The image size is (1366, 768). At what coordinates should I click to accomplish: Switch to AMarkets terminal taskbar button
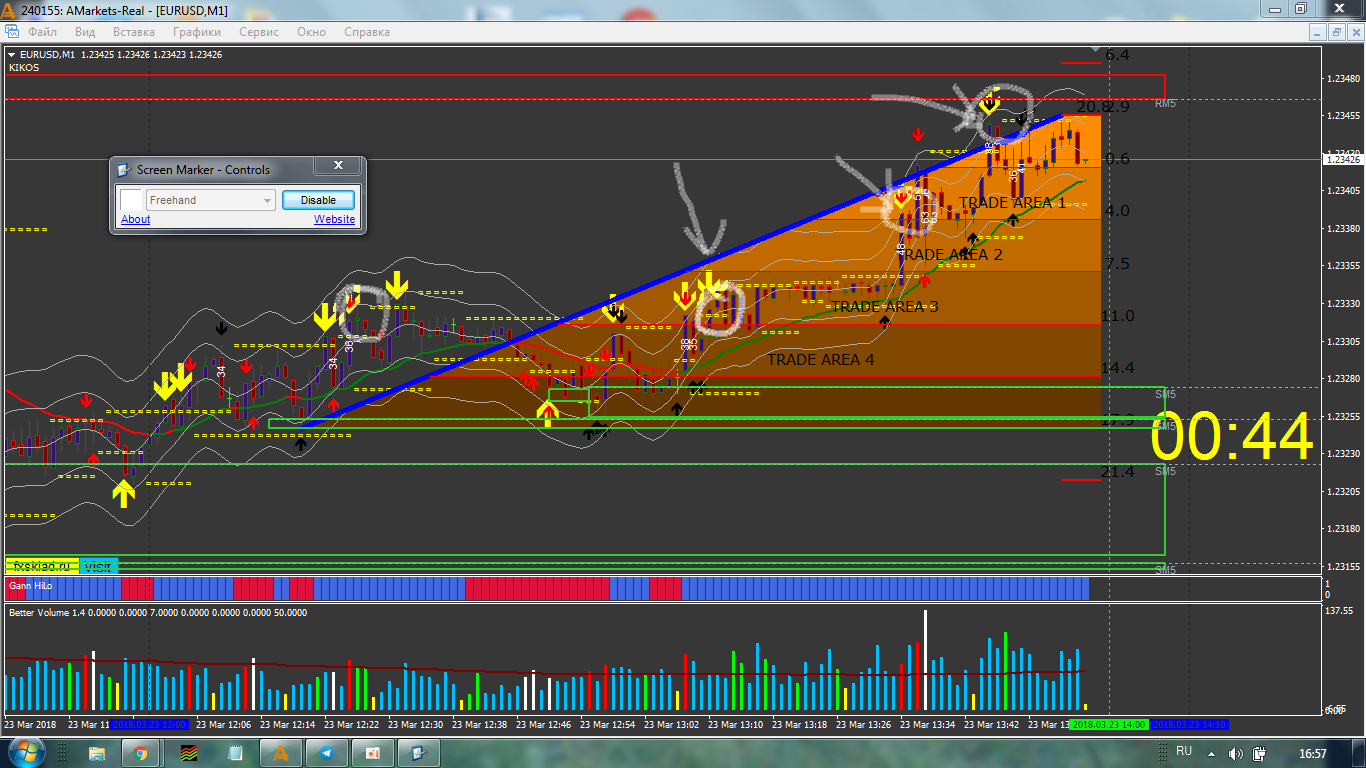tap(281, 753)
